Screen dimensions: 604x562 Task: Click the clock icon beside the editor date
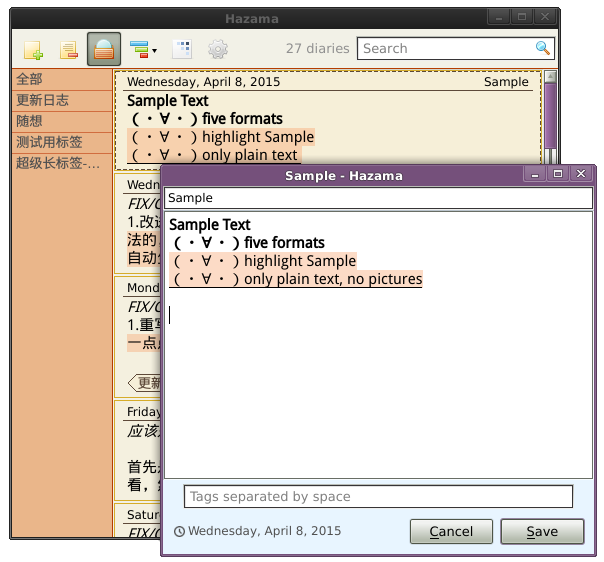179,532
